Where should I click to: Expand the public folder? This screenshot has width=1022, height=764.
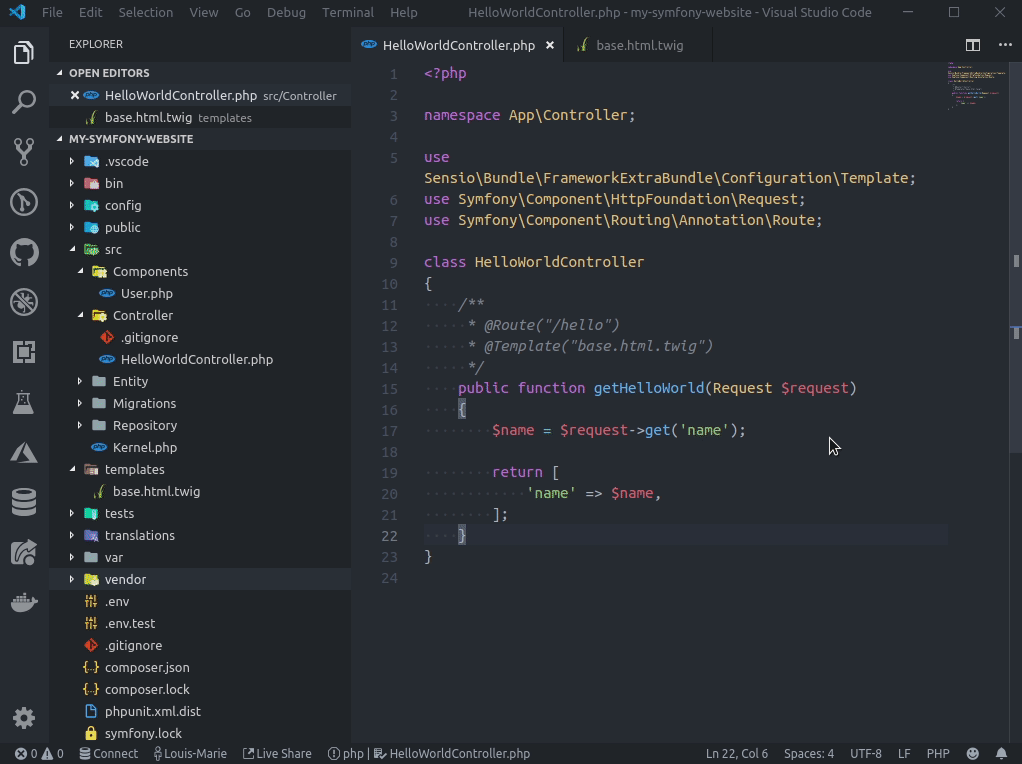(72, 228)
